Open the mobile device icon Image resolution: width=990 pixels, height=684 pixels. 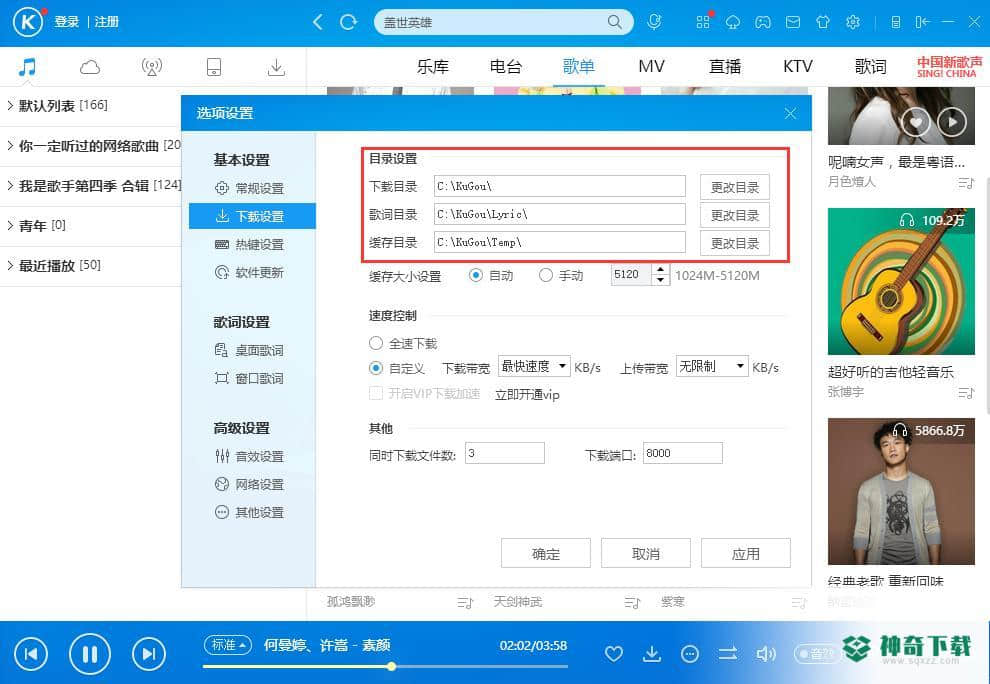pyautogui.click(x=214, y=66)
